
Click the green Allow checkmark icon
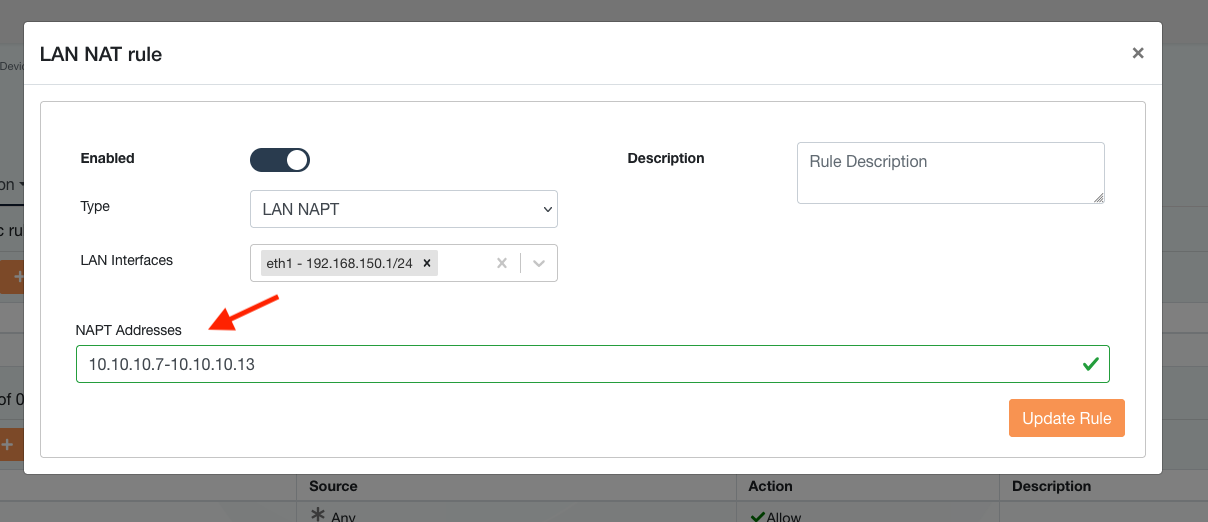[x=757, y=516]
